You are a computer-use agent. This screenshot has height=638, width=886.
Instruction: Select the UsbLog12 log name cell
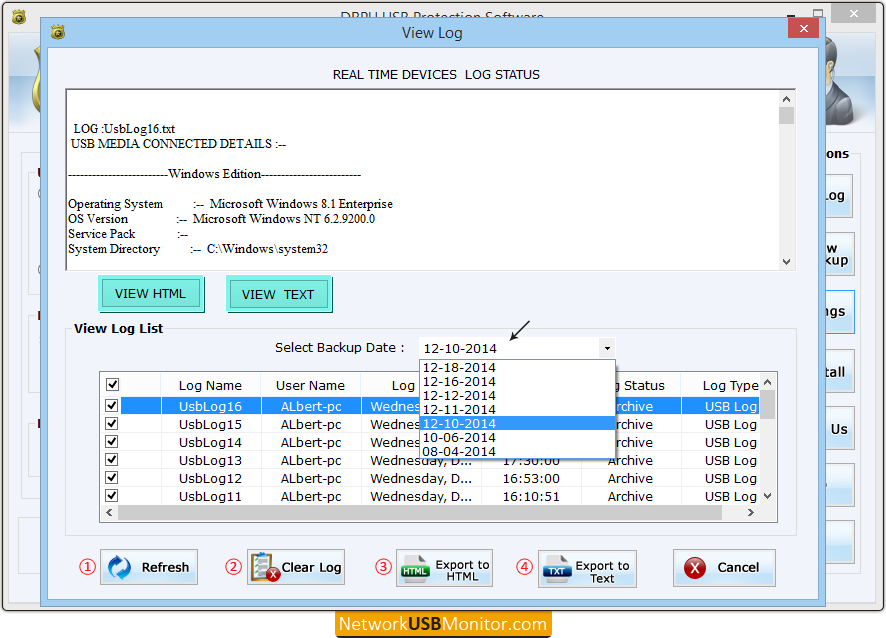point(210,479)
